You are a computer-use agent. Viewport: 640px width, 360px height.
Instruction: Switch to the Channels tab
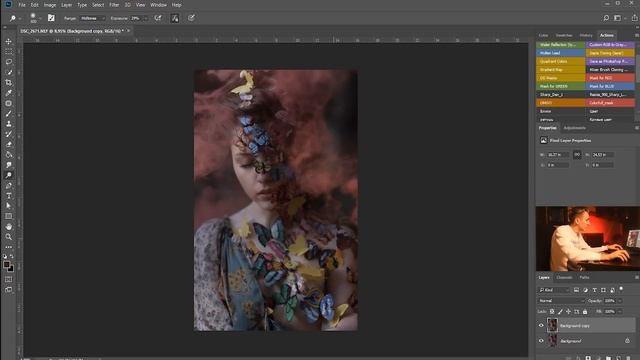coord(564,278)
